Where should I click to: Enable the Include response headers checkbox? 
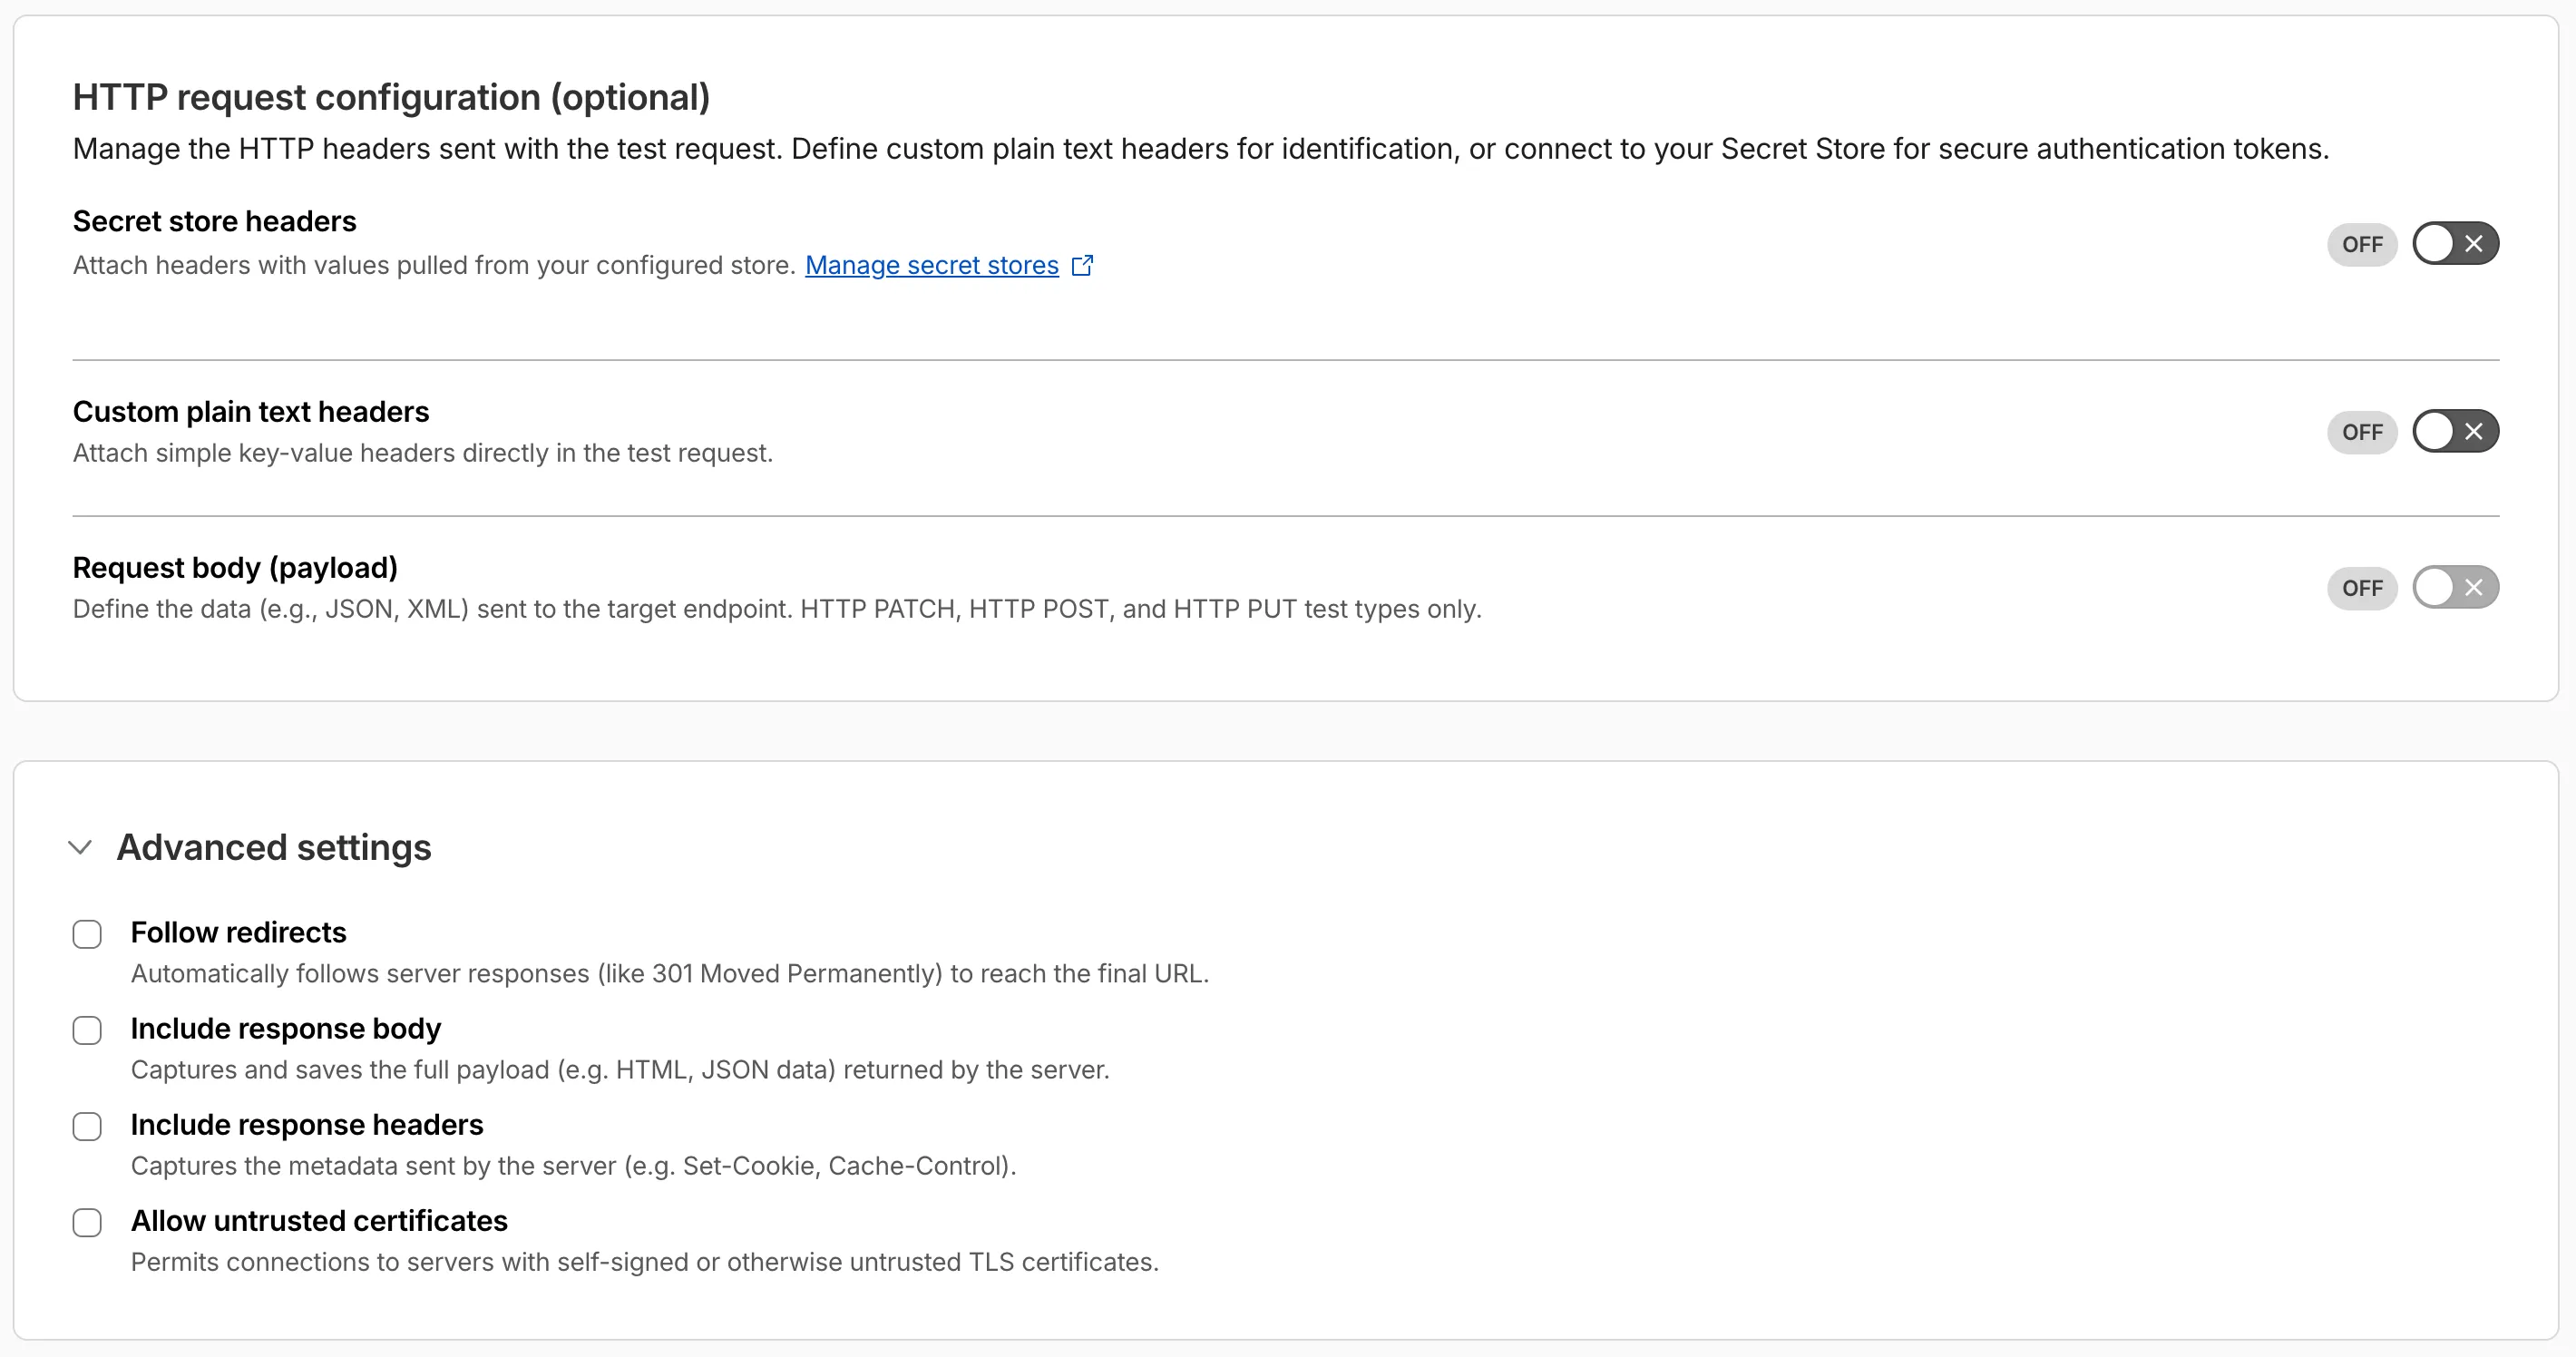[87, 1126]
